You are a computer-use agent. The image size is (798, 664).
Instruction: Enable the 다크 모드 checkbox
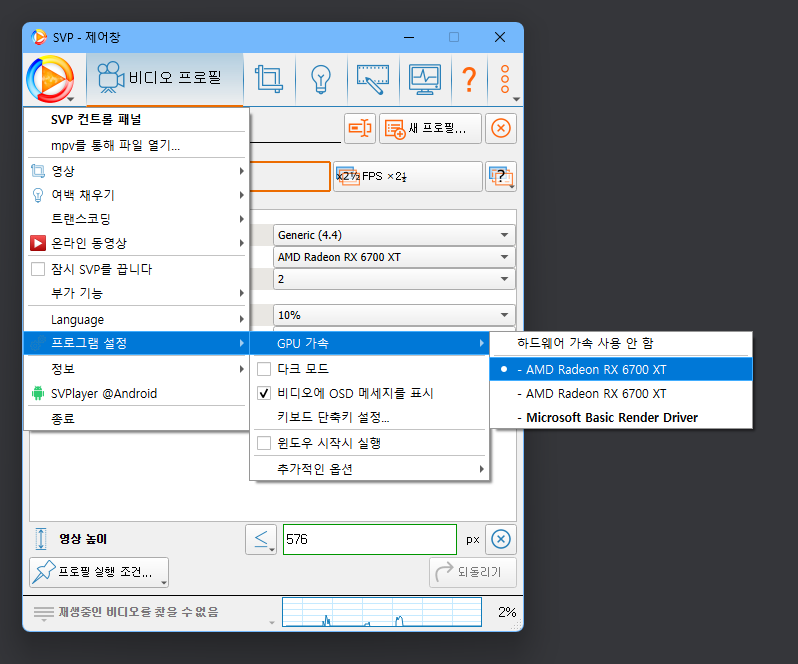pos(264,369)
